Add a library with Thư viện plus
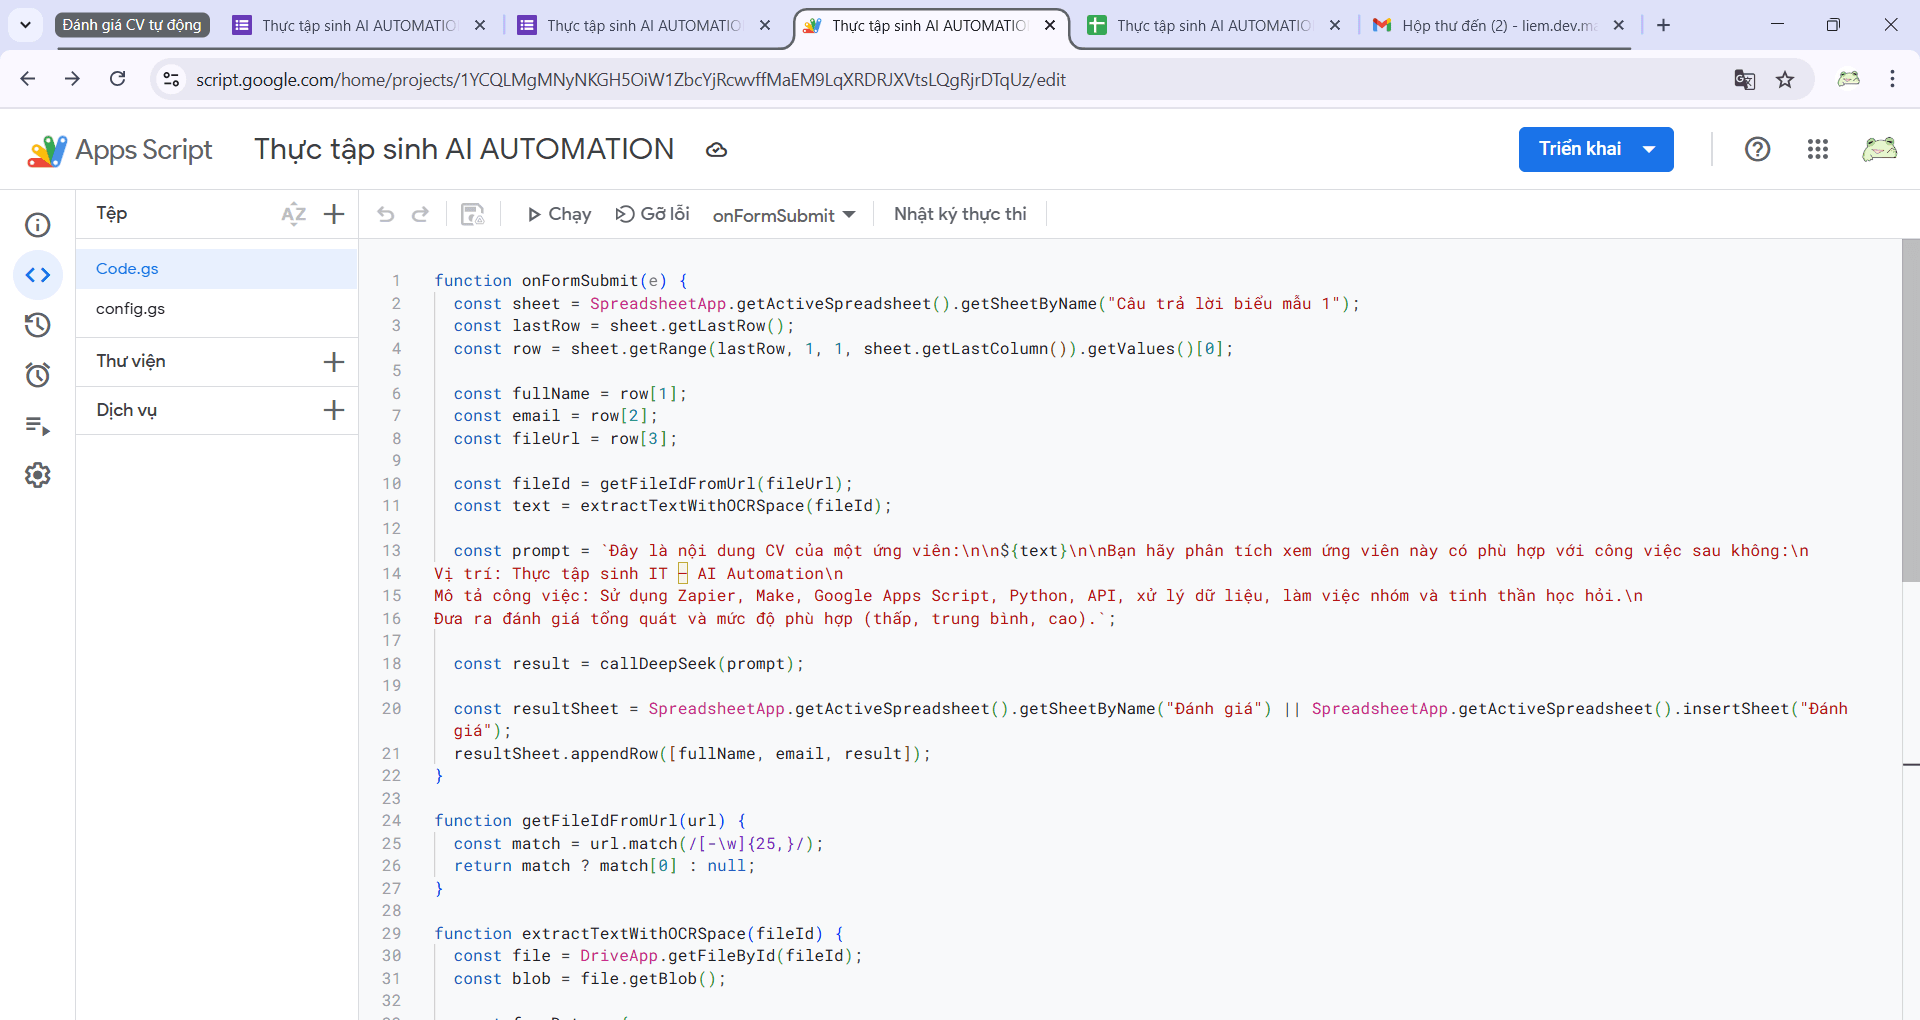Image resolution: width=1920 pixels, height=1020 pixels. [334, 362]
